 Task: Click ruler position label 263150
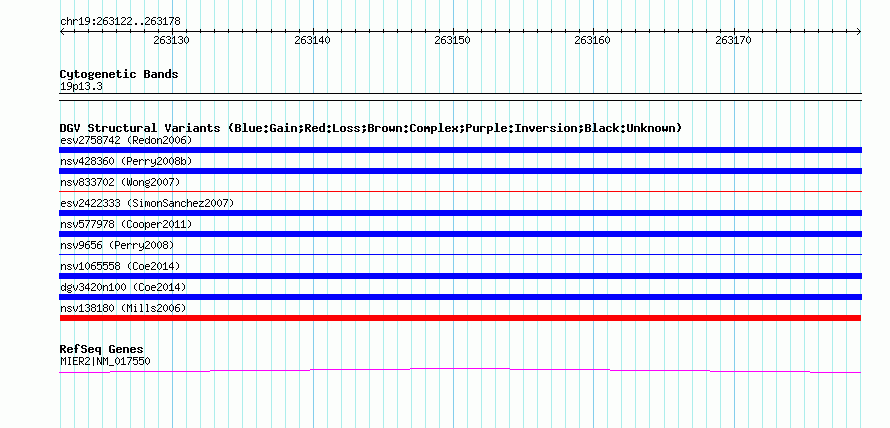coord(452,40)
